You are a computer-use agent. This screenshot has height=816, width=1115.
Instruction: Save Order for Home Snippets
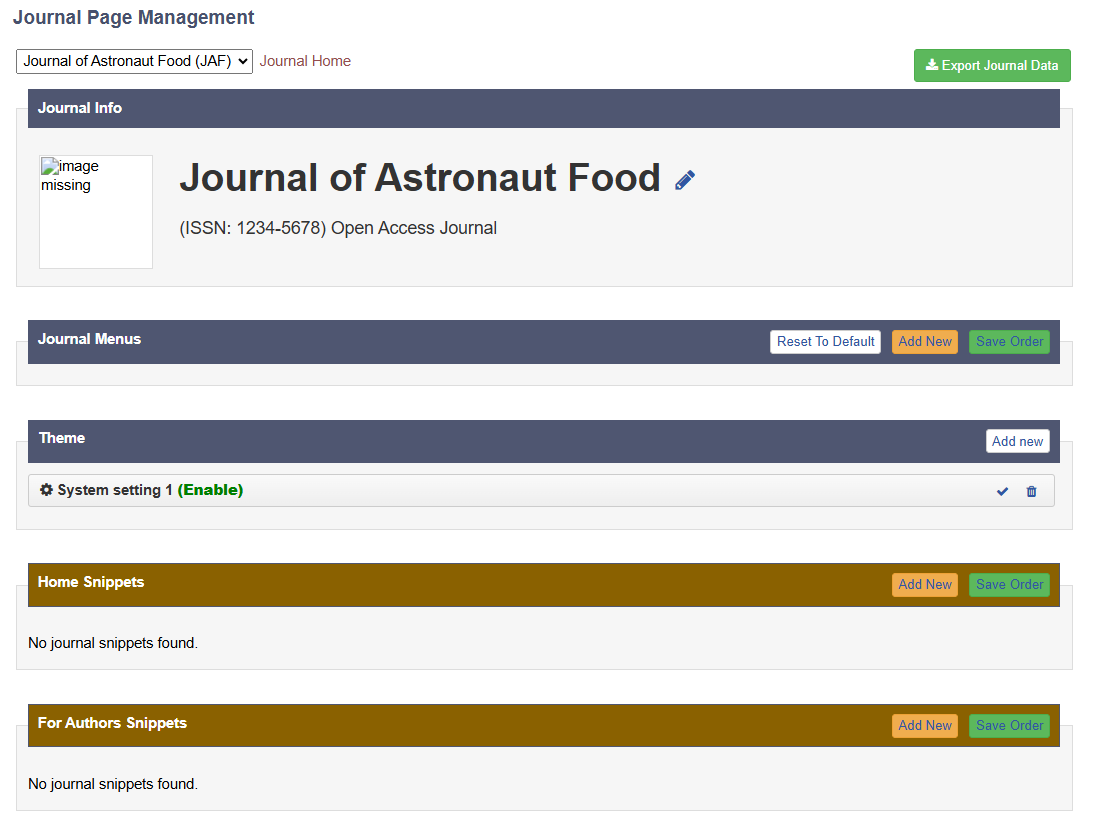(x=1009, y=585)
